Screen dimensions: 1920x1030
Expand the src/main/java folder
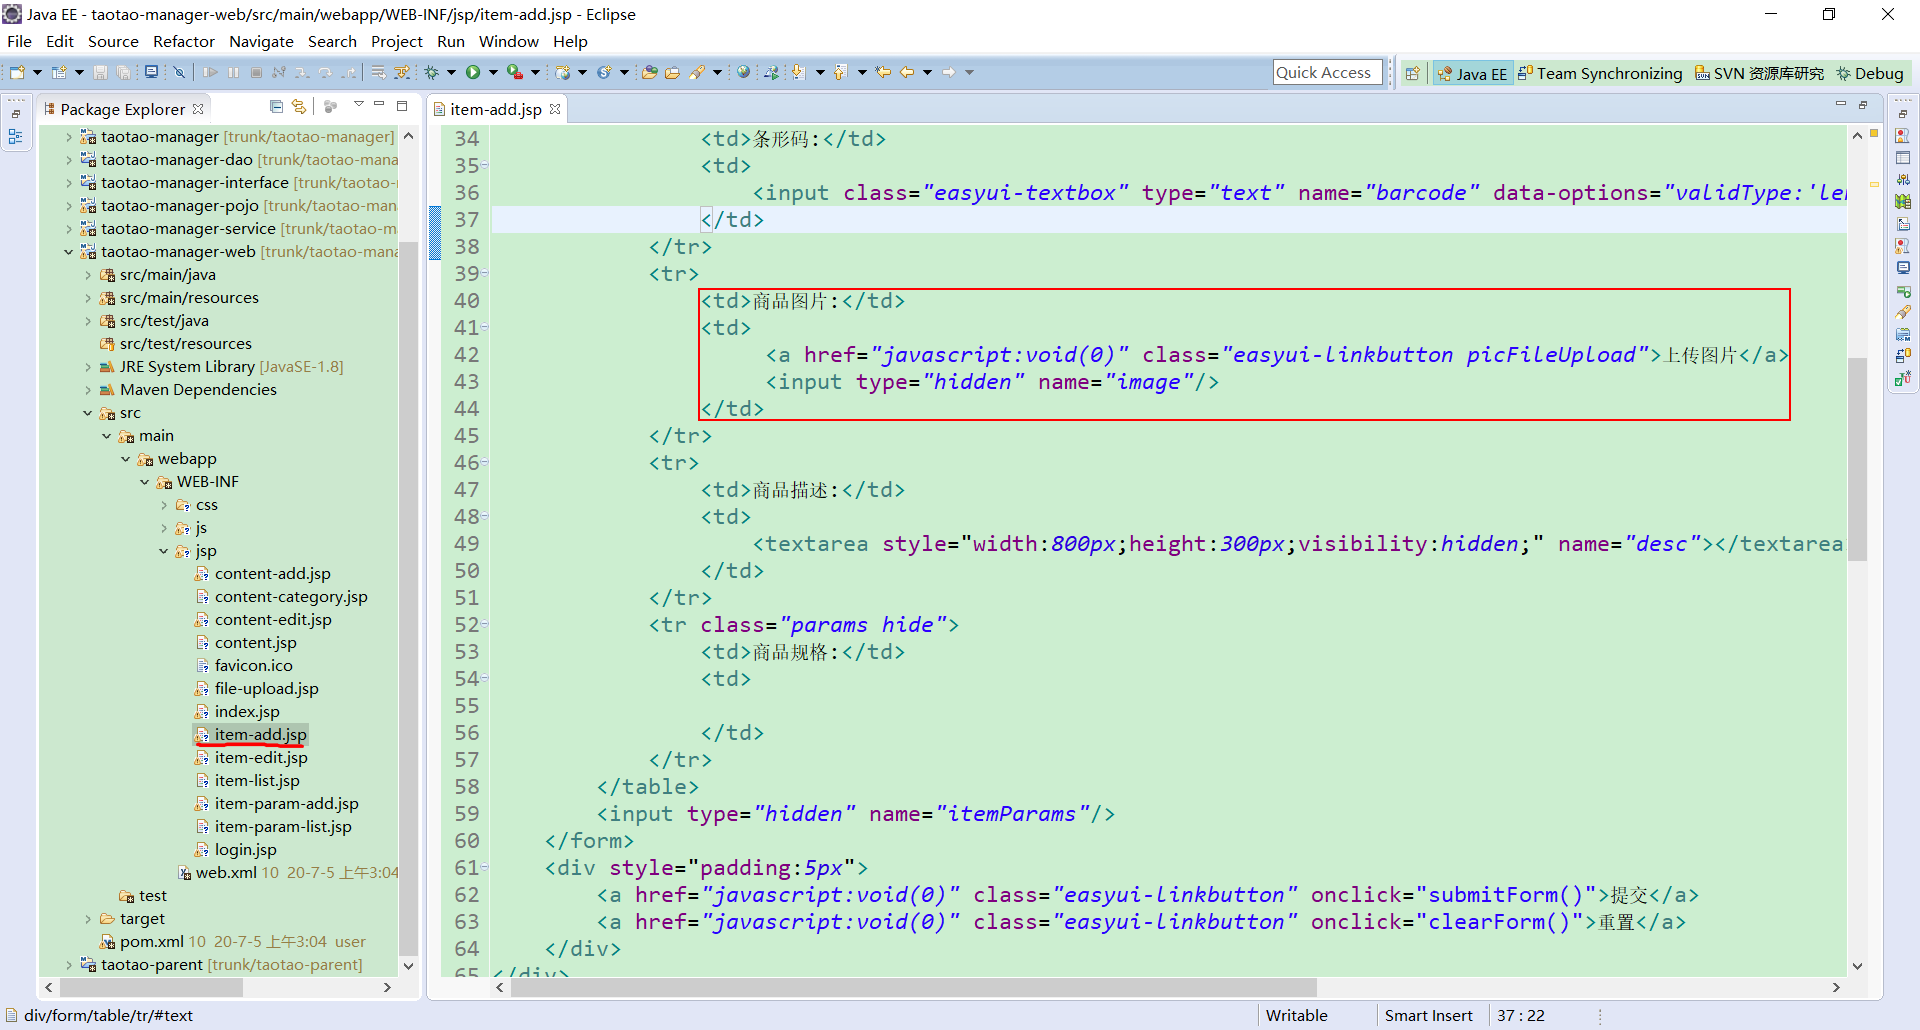(x=88, y=275)
